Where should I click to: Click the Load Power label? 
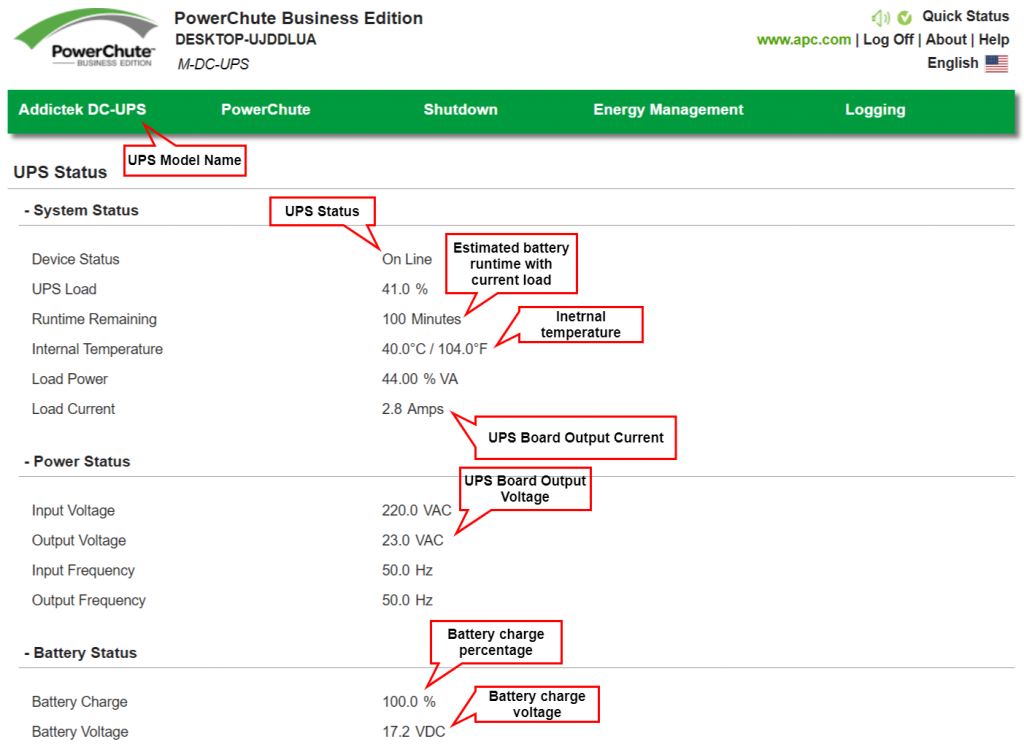point(70,379)
